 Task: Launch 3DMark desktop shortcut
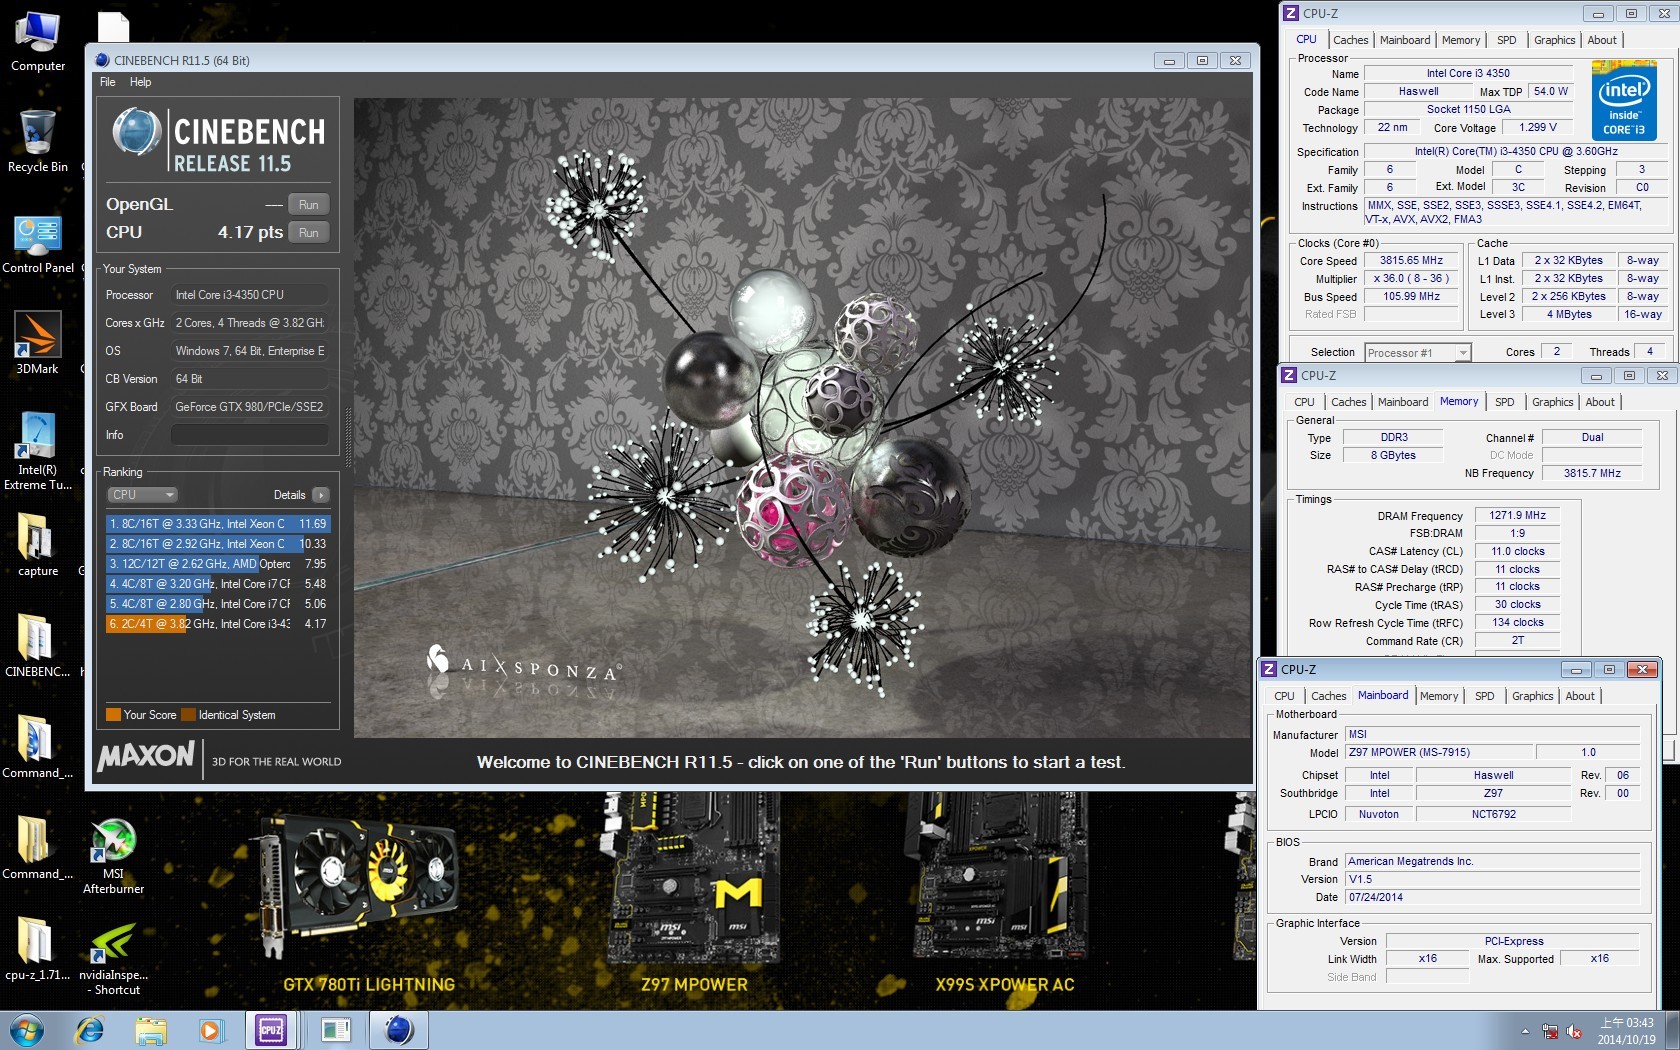pos(38,343)
